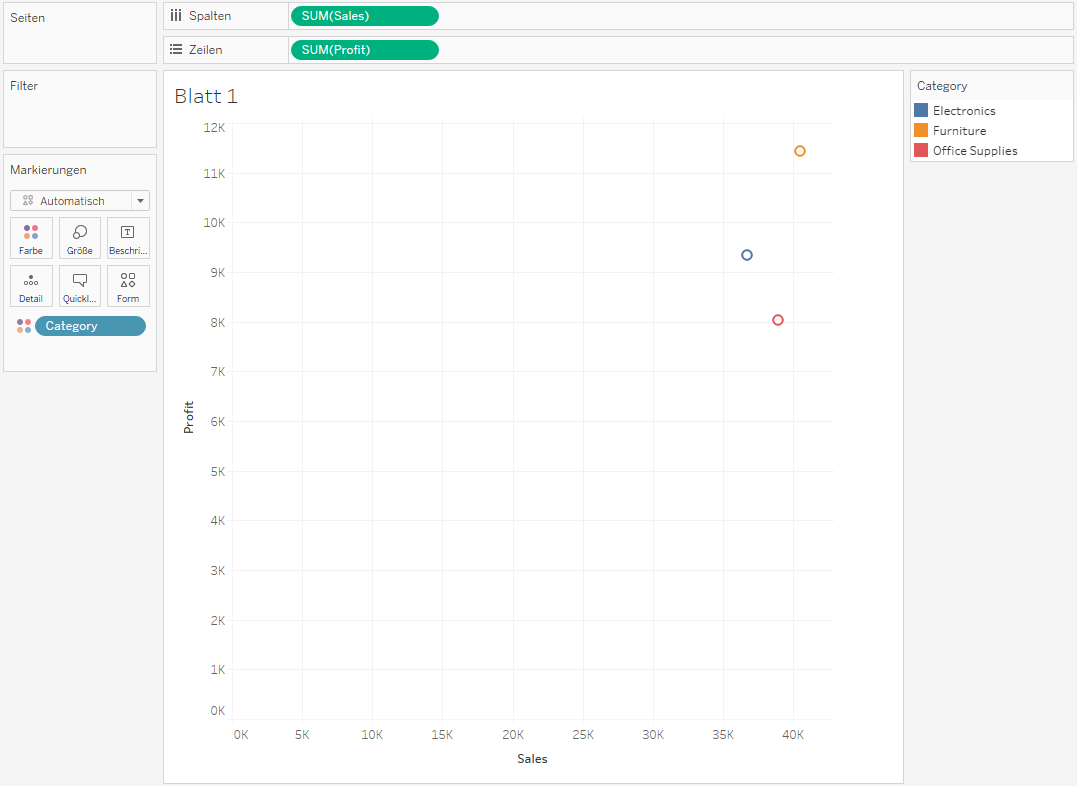This screenshot has width=1077, height=786.
Task: Open the Farbe color marks card
Action: 31,238
